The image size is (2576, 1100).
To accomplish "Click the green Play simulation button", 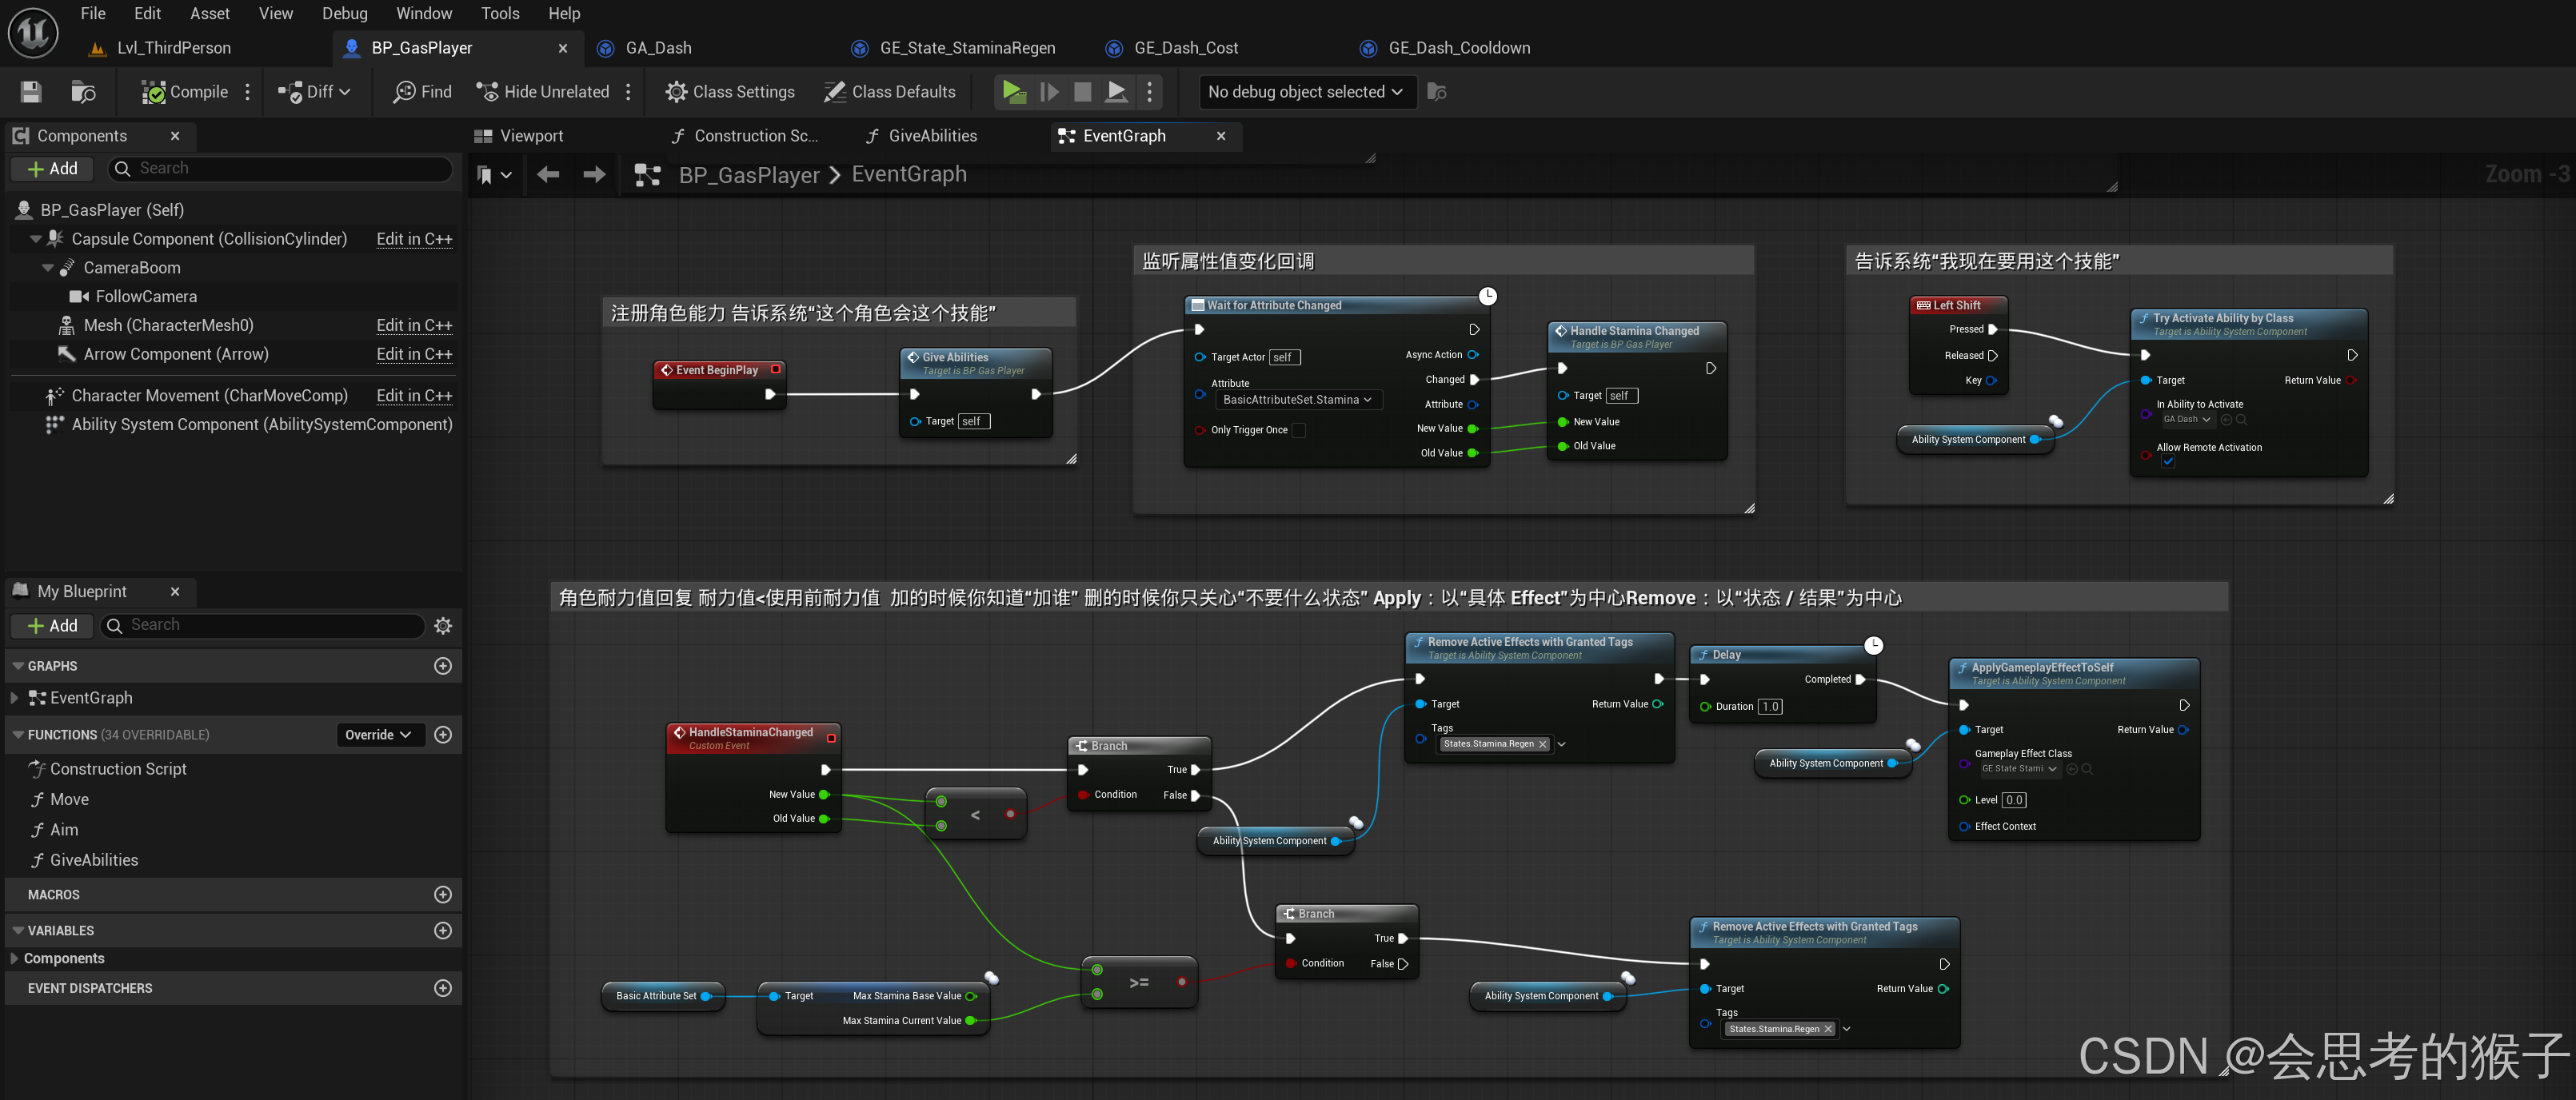I will (1014, 92).
